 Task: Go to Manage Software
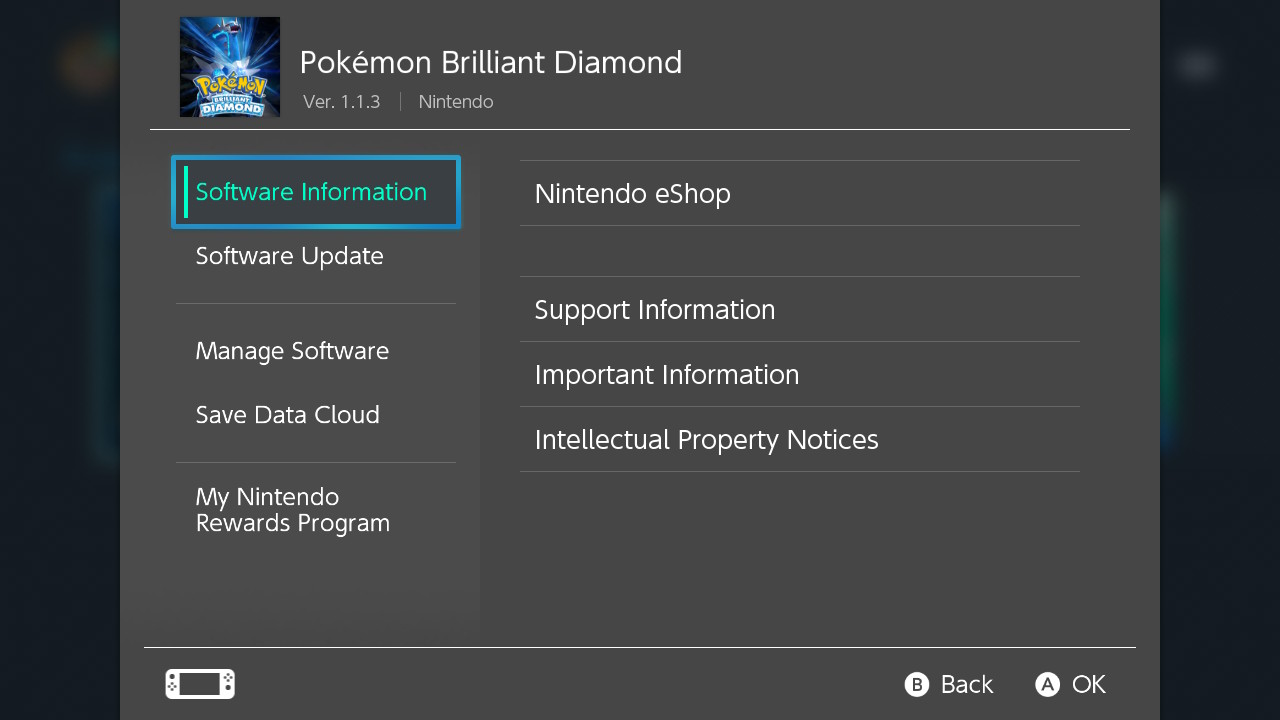316,351
